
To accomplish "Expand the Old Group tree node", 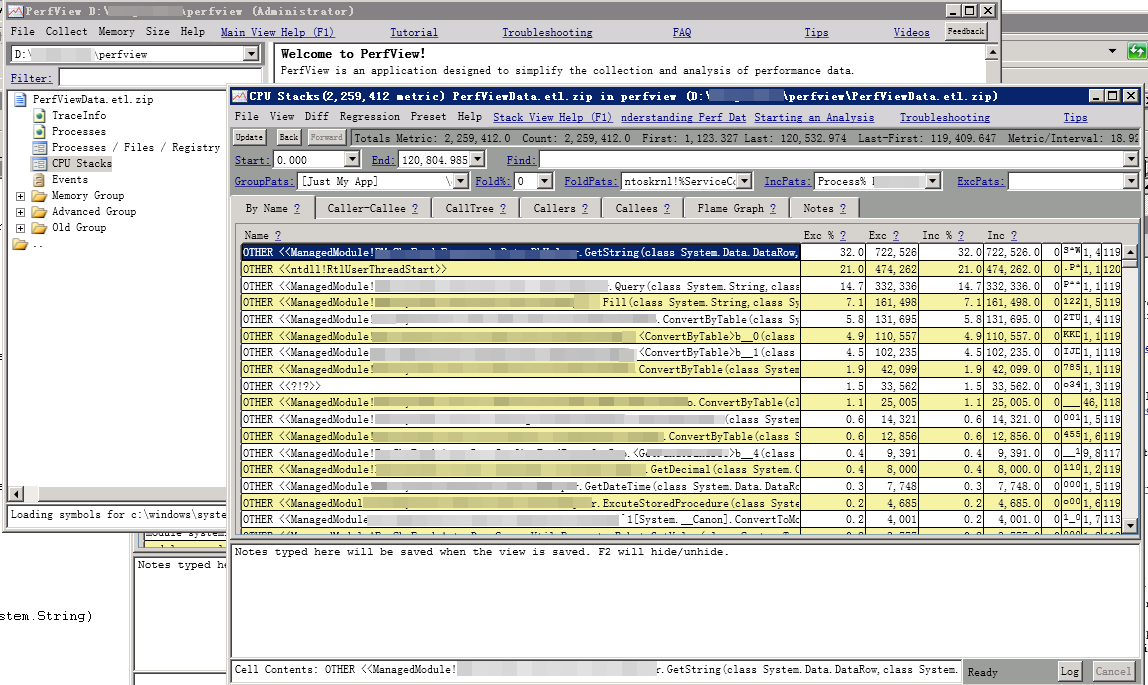I will (x=20, y=228).
